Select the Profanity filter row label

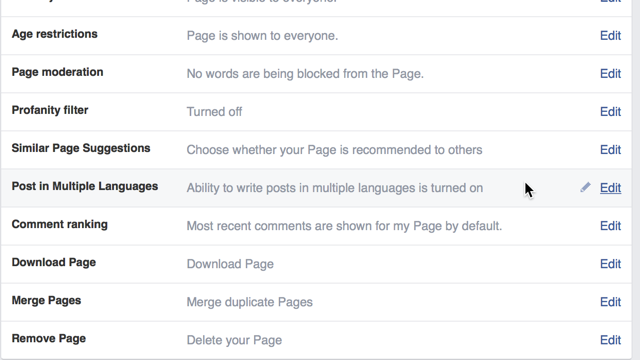click(50, 110)
